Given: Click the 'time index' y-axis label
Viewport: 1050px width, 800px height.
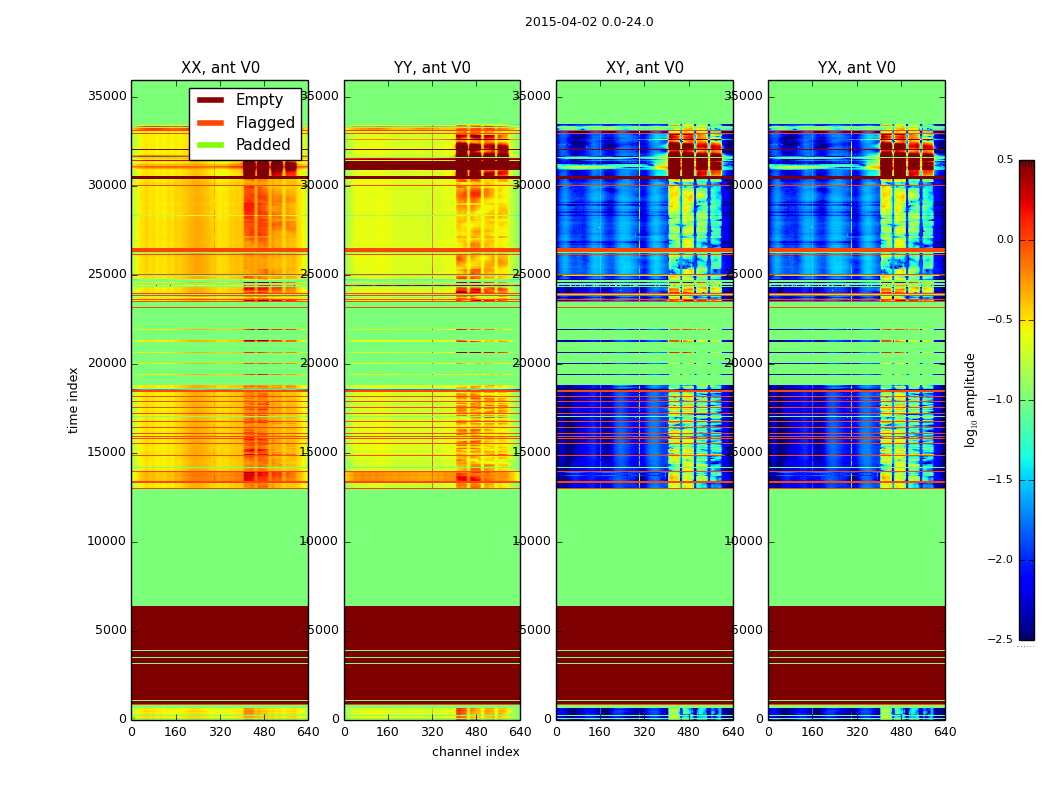Looking at the screenshot, I should tap(74, 399).
